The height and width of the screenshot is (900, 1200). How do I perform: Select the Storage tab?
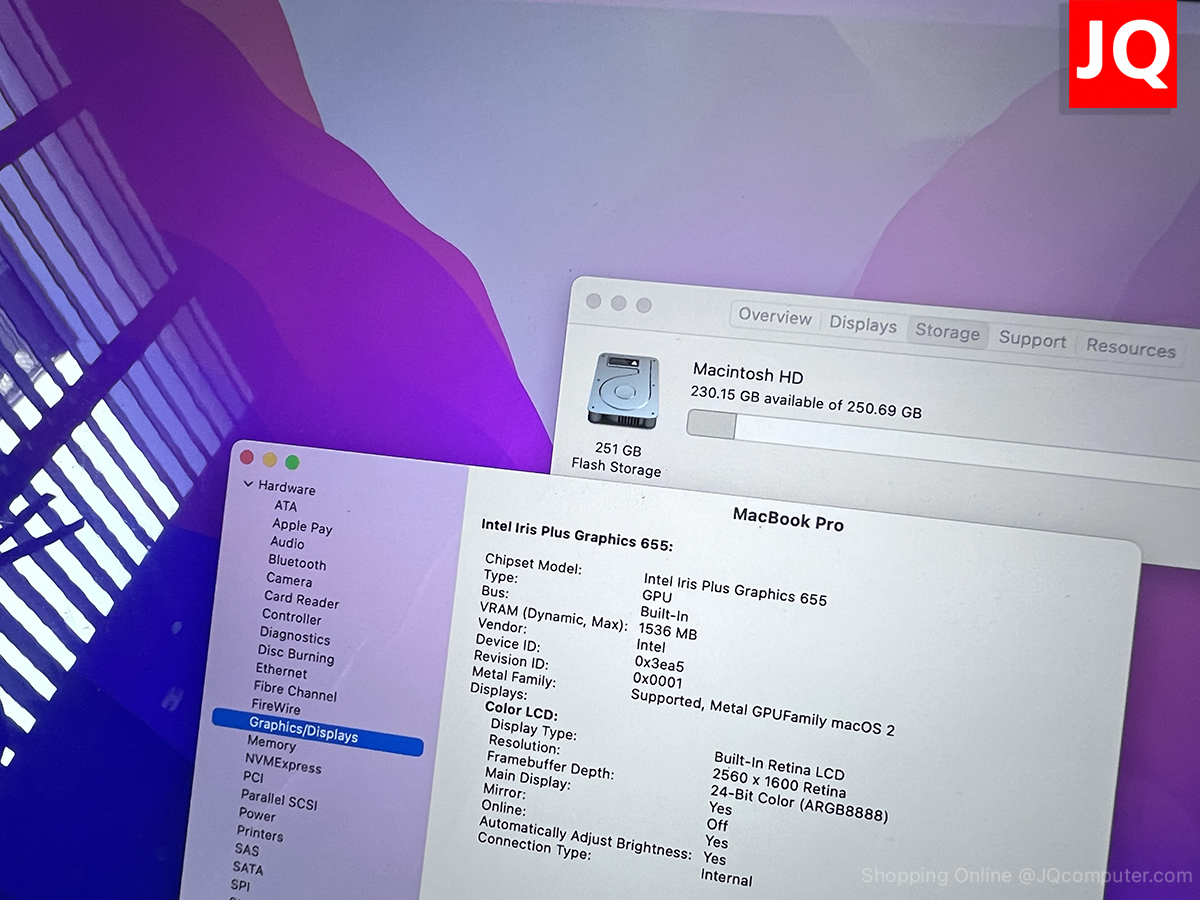pyautogui.click(x=947, y=332)
